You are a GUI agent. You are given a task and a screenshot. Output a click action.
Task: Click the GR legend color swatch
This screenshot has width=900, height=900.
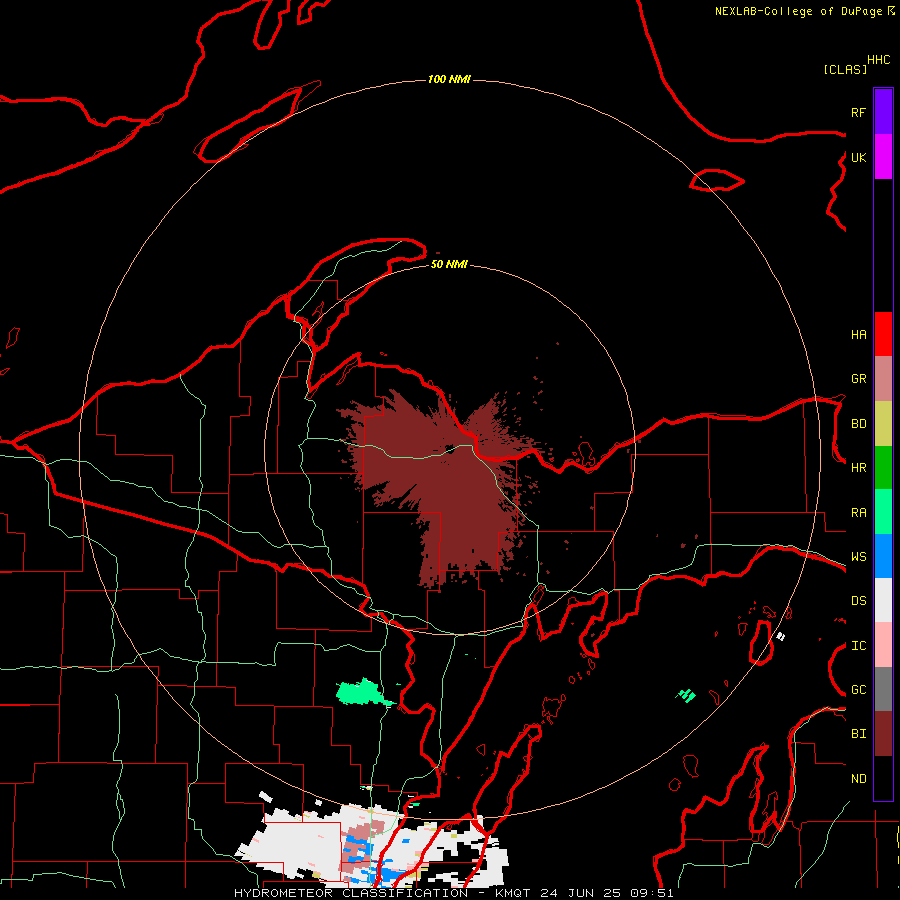883,379
